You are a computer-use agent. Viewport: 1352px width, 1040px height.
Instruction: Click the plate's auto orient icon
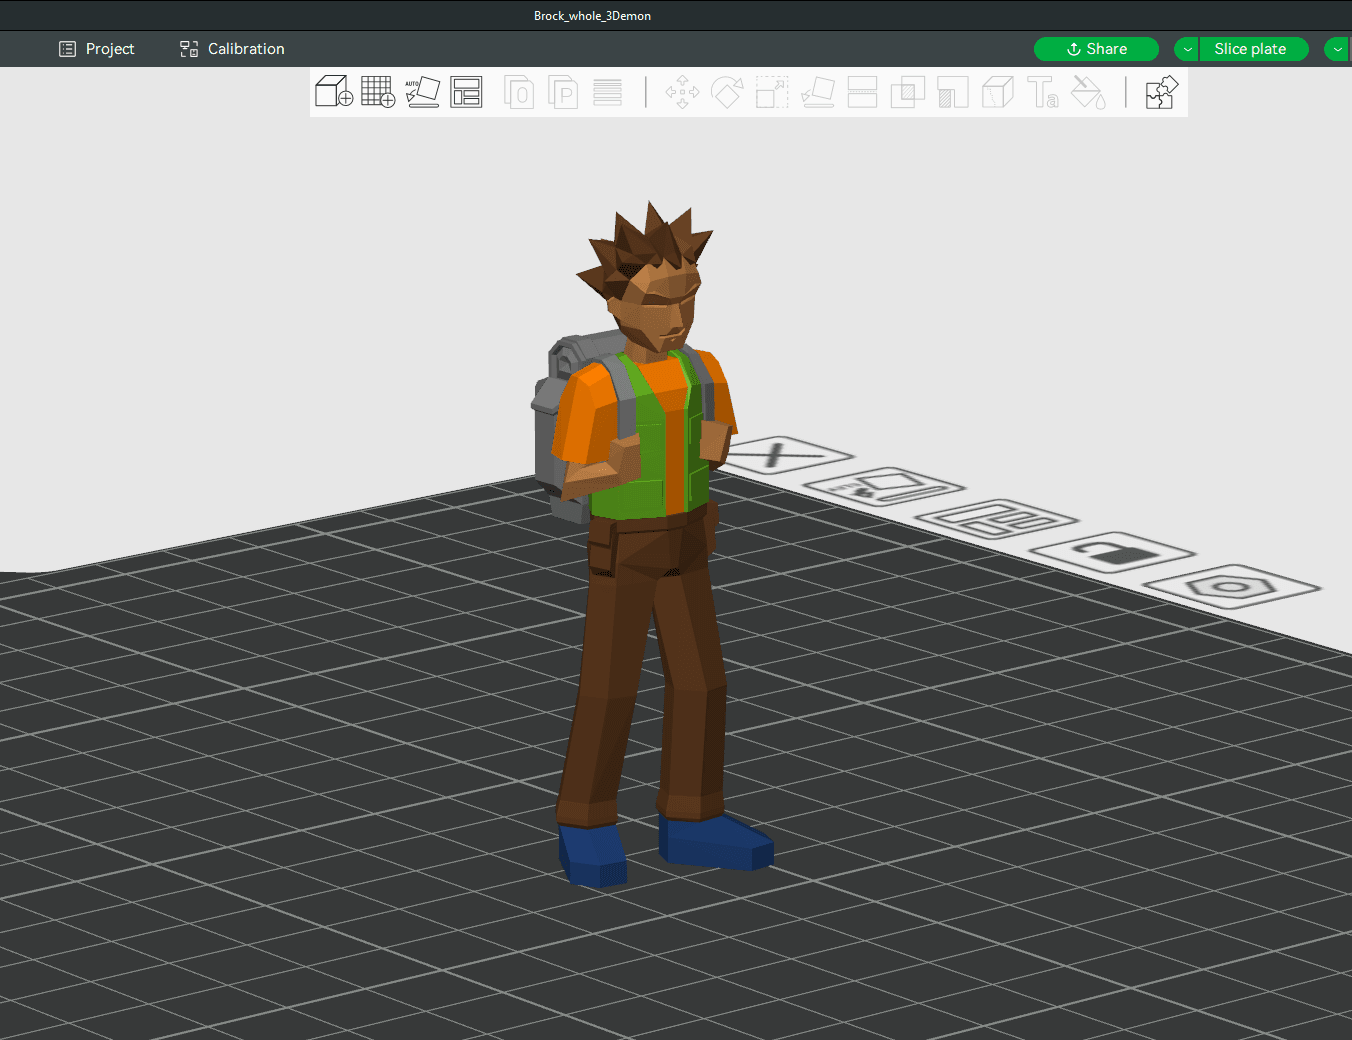(x=885, y=487)
